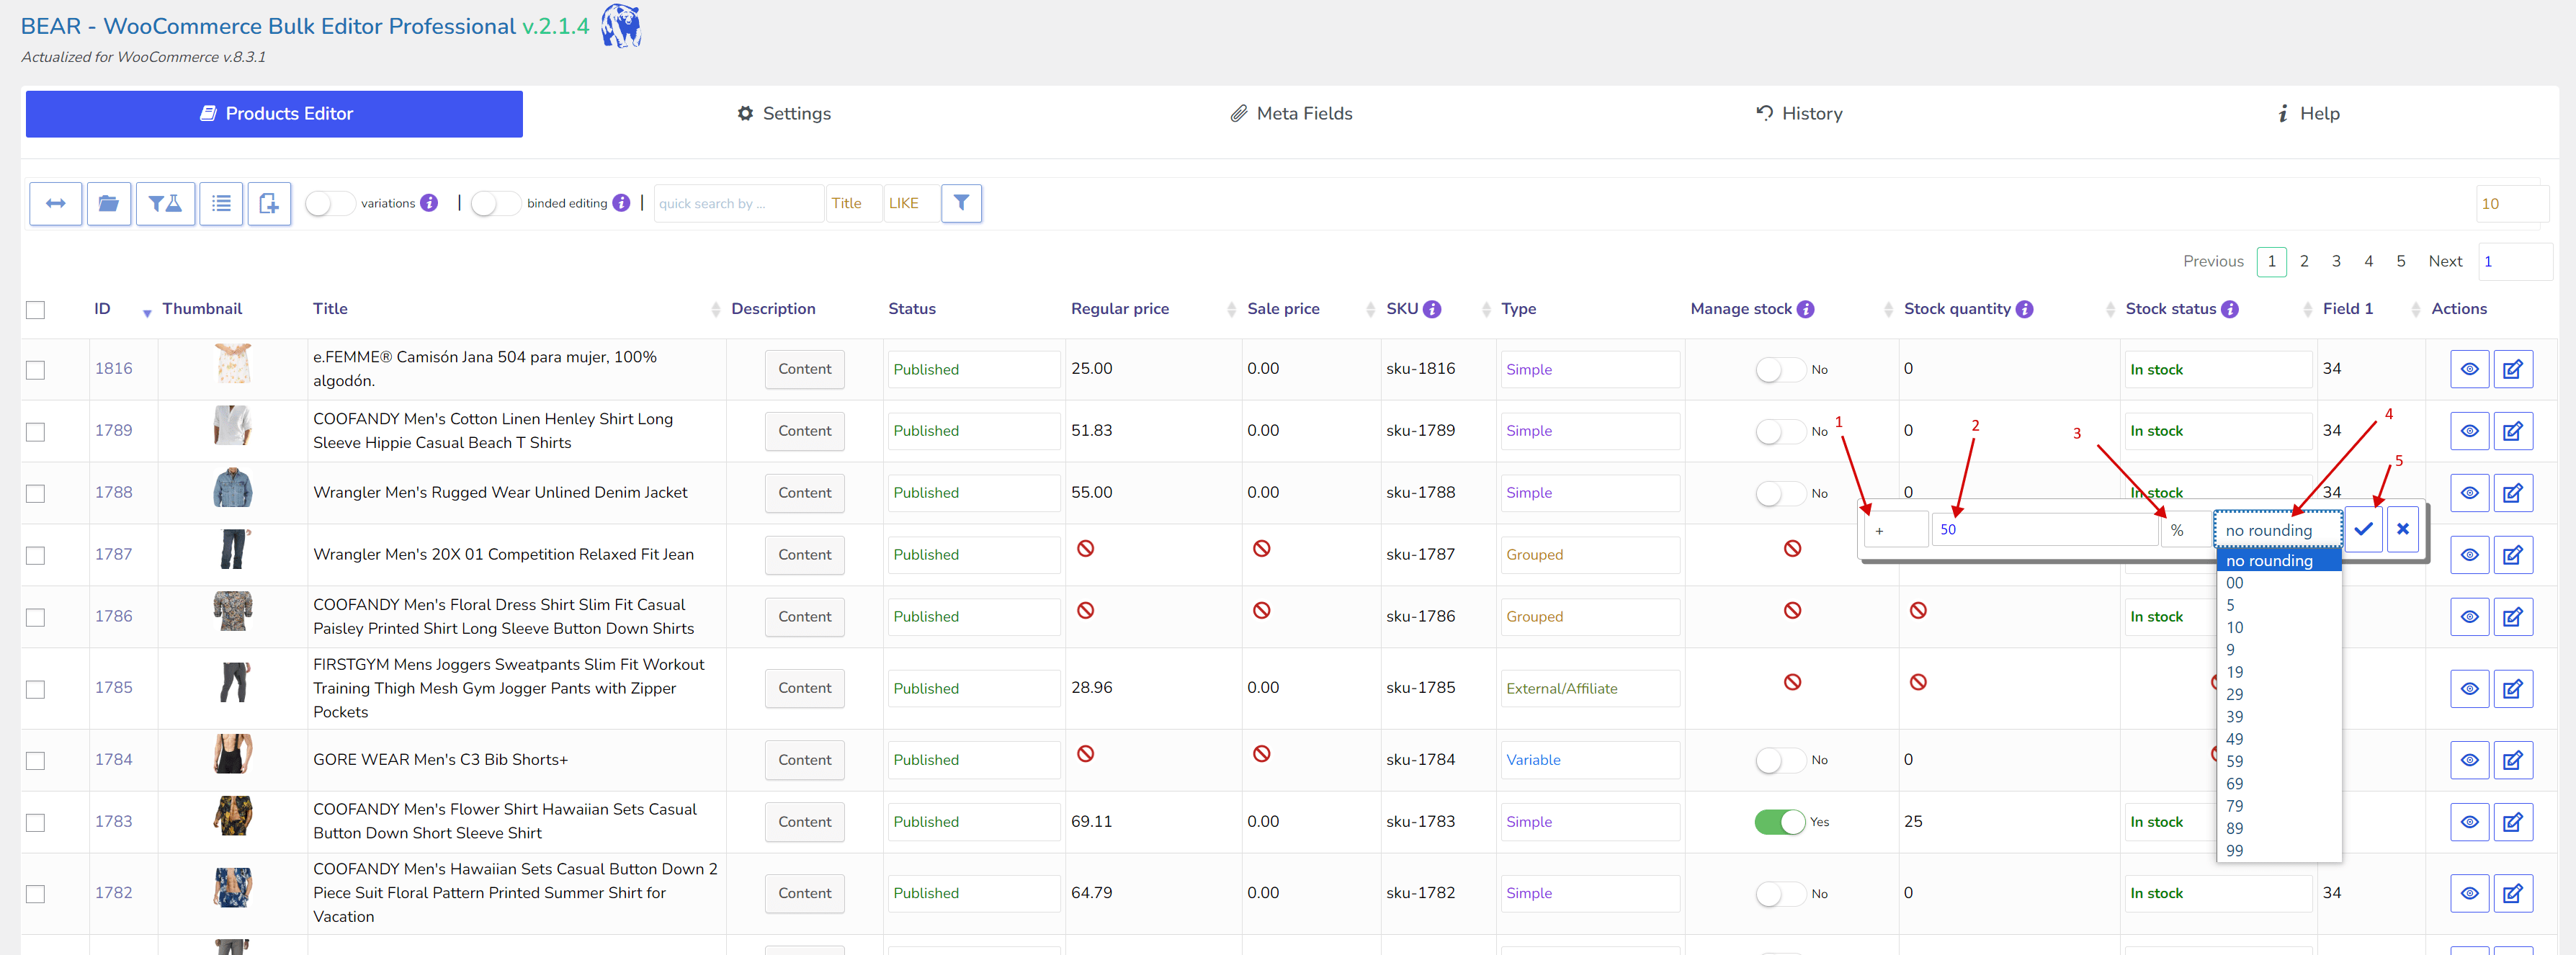Screen dimensions: 2576x955
Task: Open the filter and bulk edit panel
Action: pyautogui.click(x=165, y=204)
